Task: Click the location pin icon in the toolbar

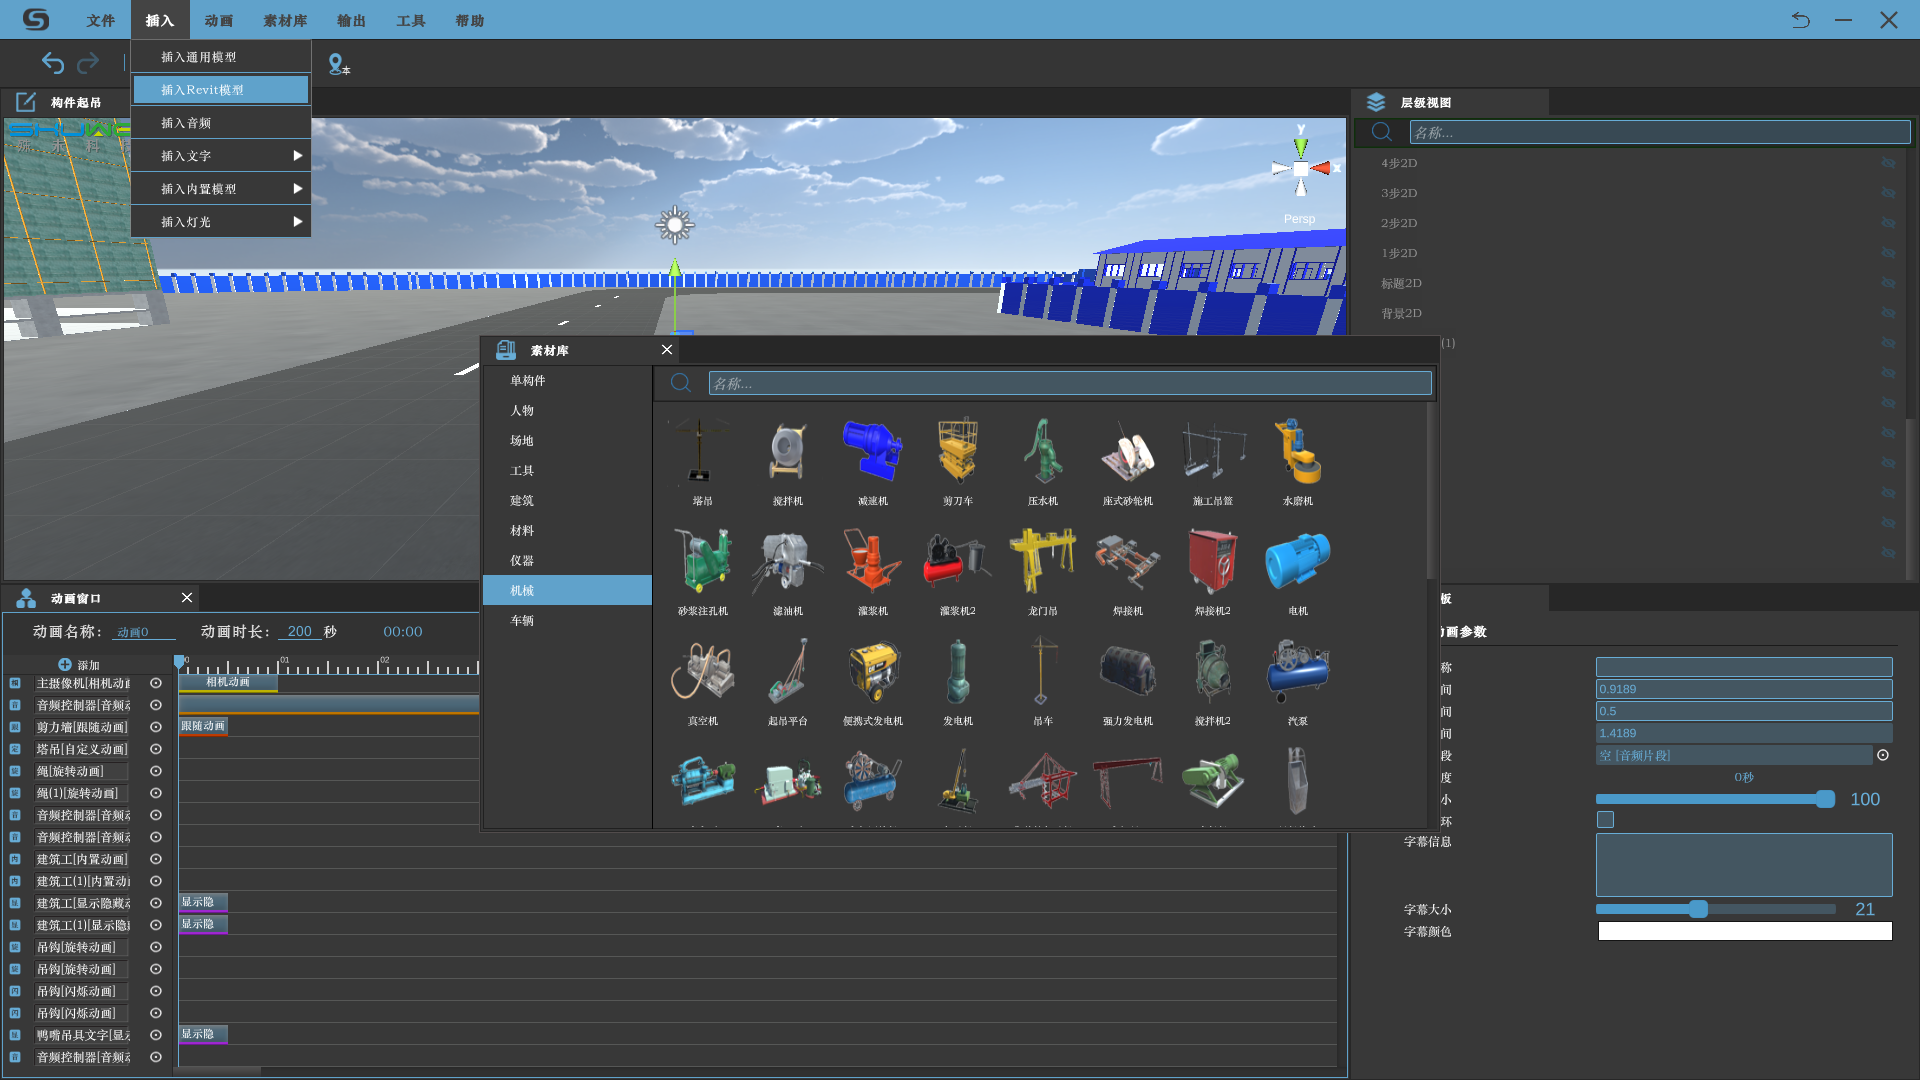Action: (337, 63)
